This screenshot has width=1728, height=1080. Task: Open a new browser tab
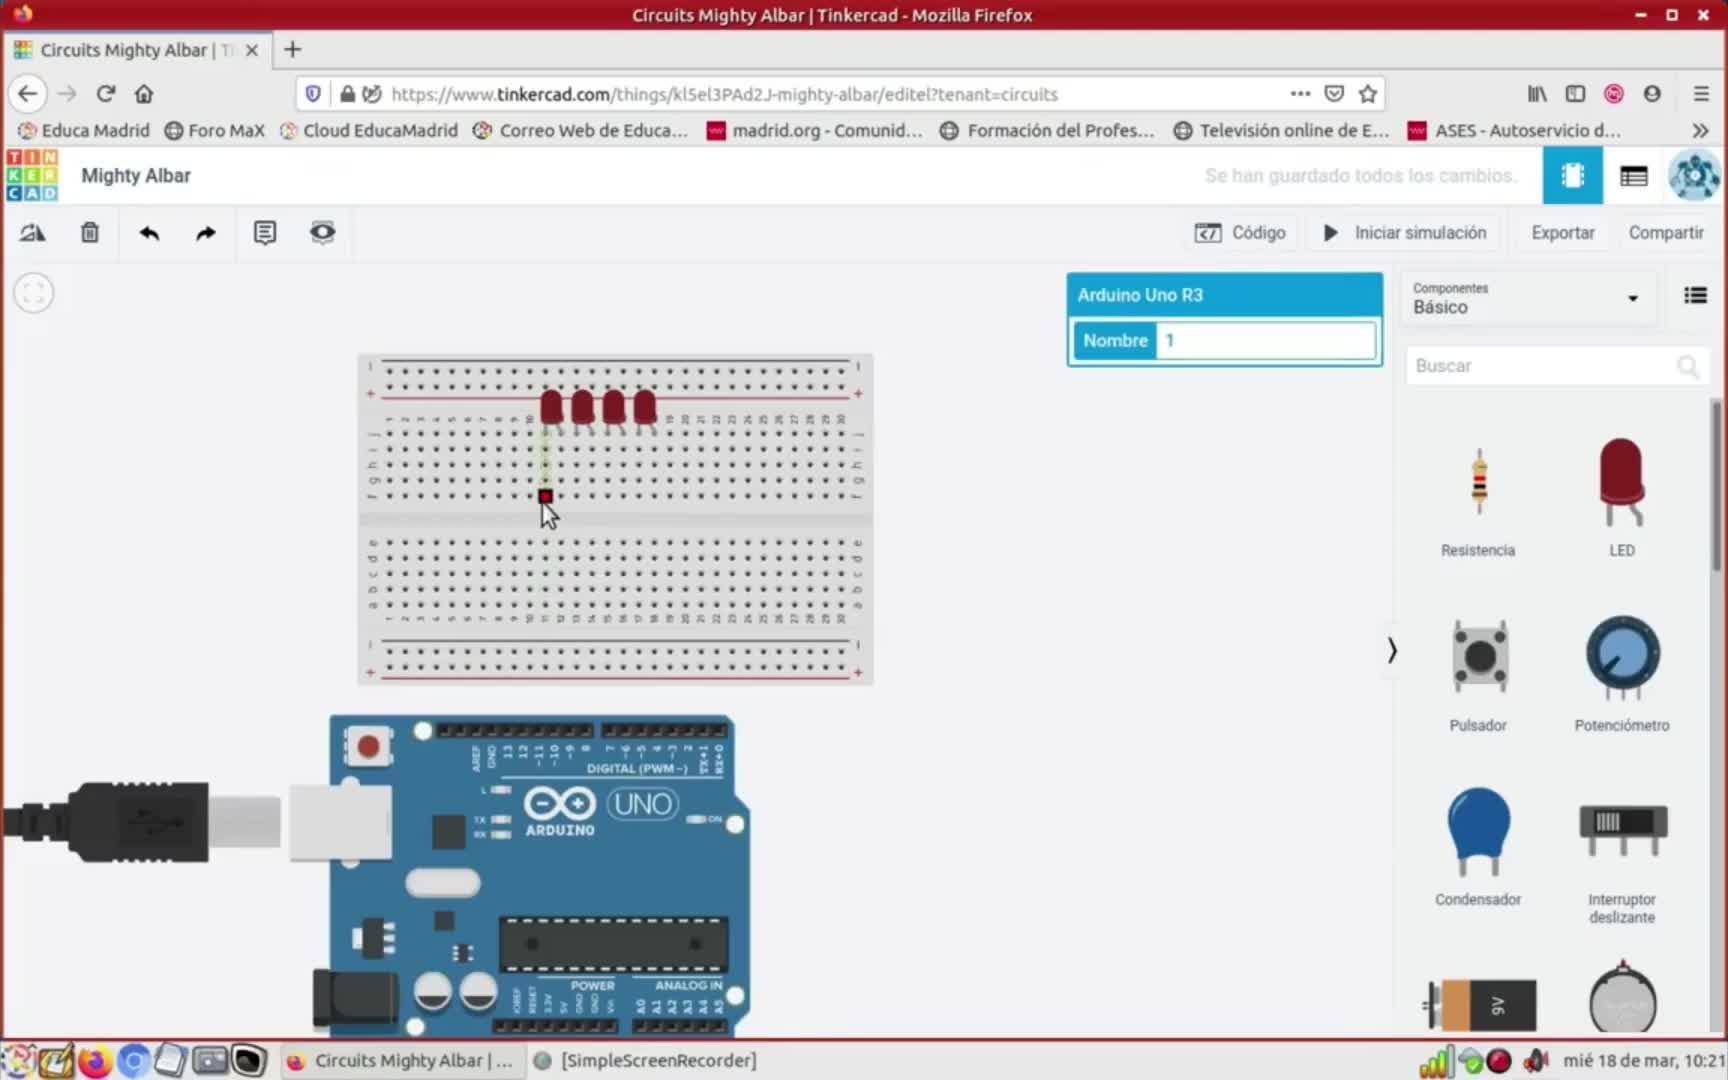pos(292,50)
